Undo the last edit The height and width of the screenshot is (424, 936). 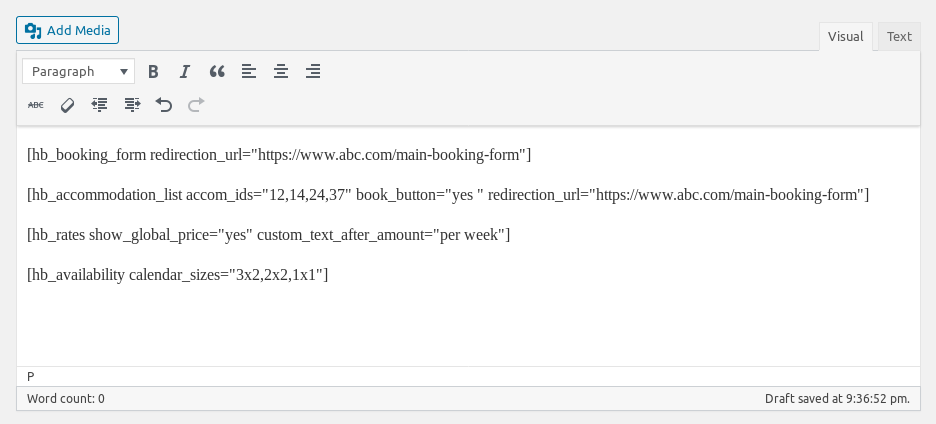coord(164,104)
